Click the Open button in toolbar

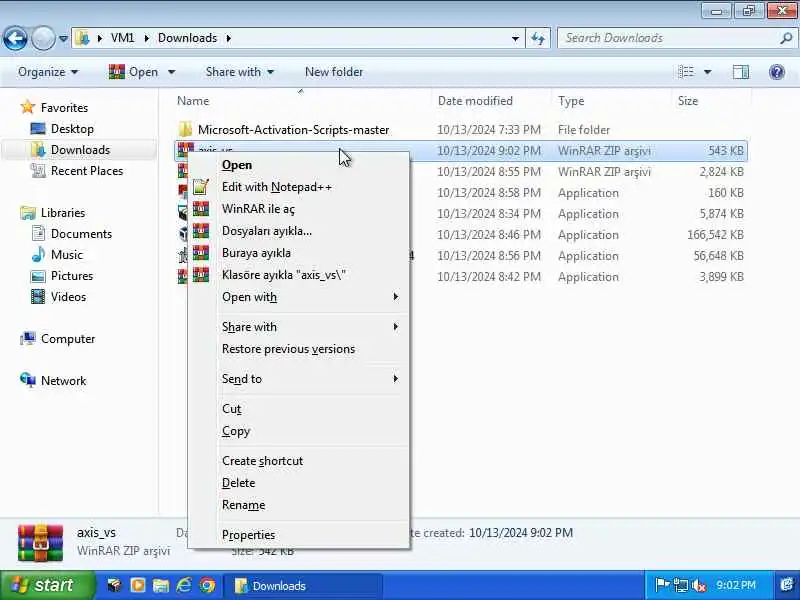pyautogui.click(x=134, y=72)
